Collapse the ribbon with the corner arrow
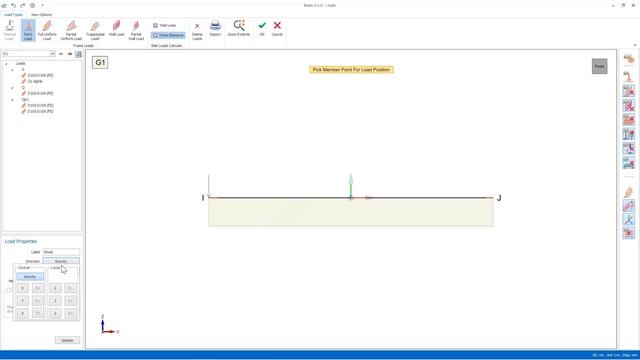The height and width of the screenshot is (360, 640). point(635,45)
